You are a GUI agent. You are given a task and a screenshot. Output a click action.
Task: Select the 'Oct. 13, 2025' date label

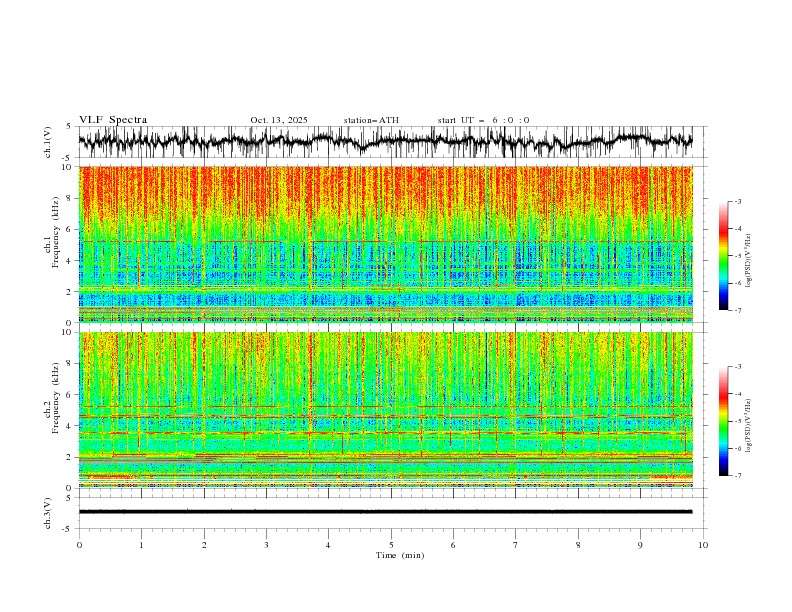(279, 120)
